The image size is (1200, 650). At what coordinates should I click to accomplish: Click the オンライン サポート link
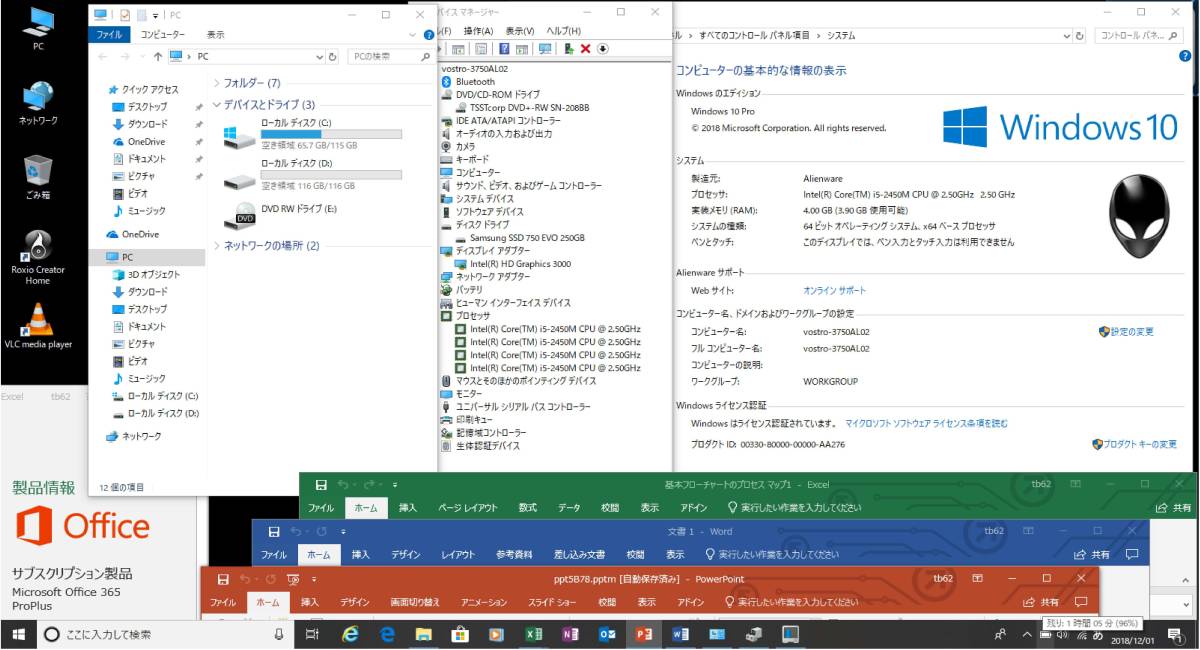coord(834,290)
